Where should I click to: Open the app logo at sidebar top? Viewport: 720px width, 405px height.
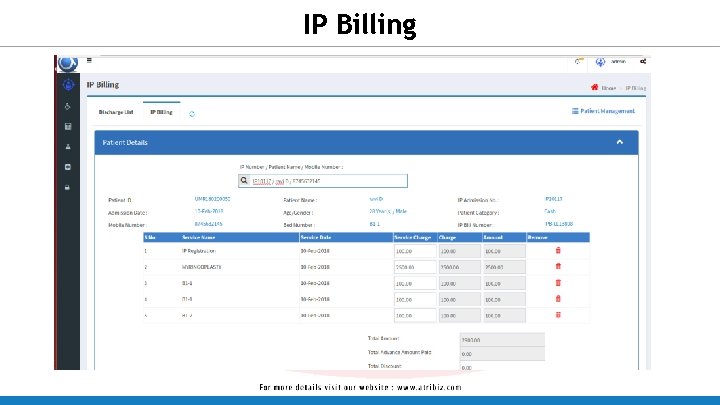click(68, 63)
